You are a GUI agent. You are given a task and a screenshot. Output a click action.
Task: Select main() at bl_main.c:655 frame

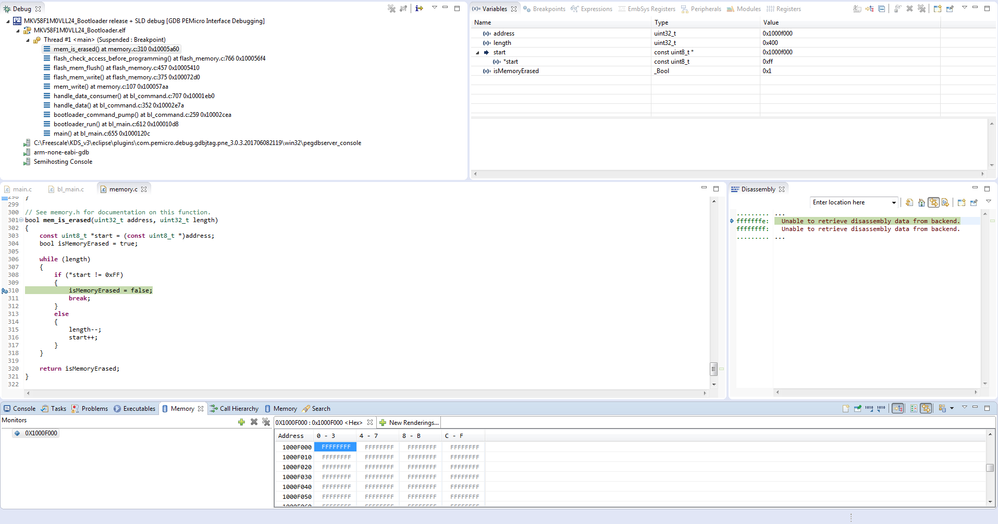(97, 134)
